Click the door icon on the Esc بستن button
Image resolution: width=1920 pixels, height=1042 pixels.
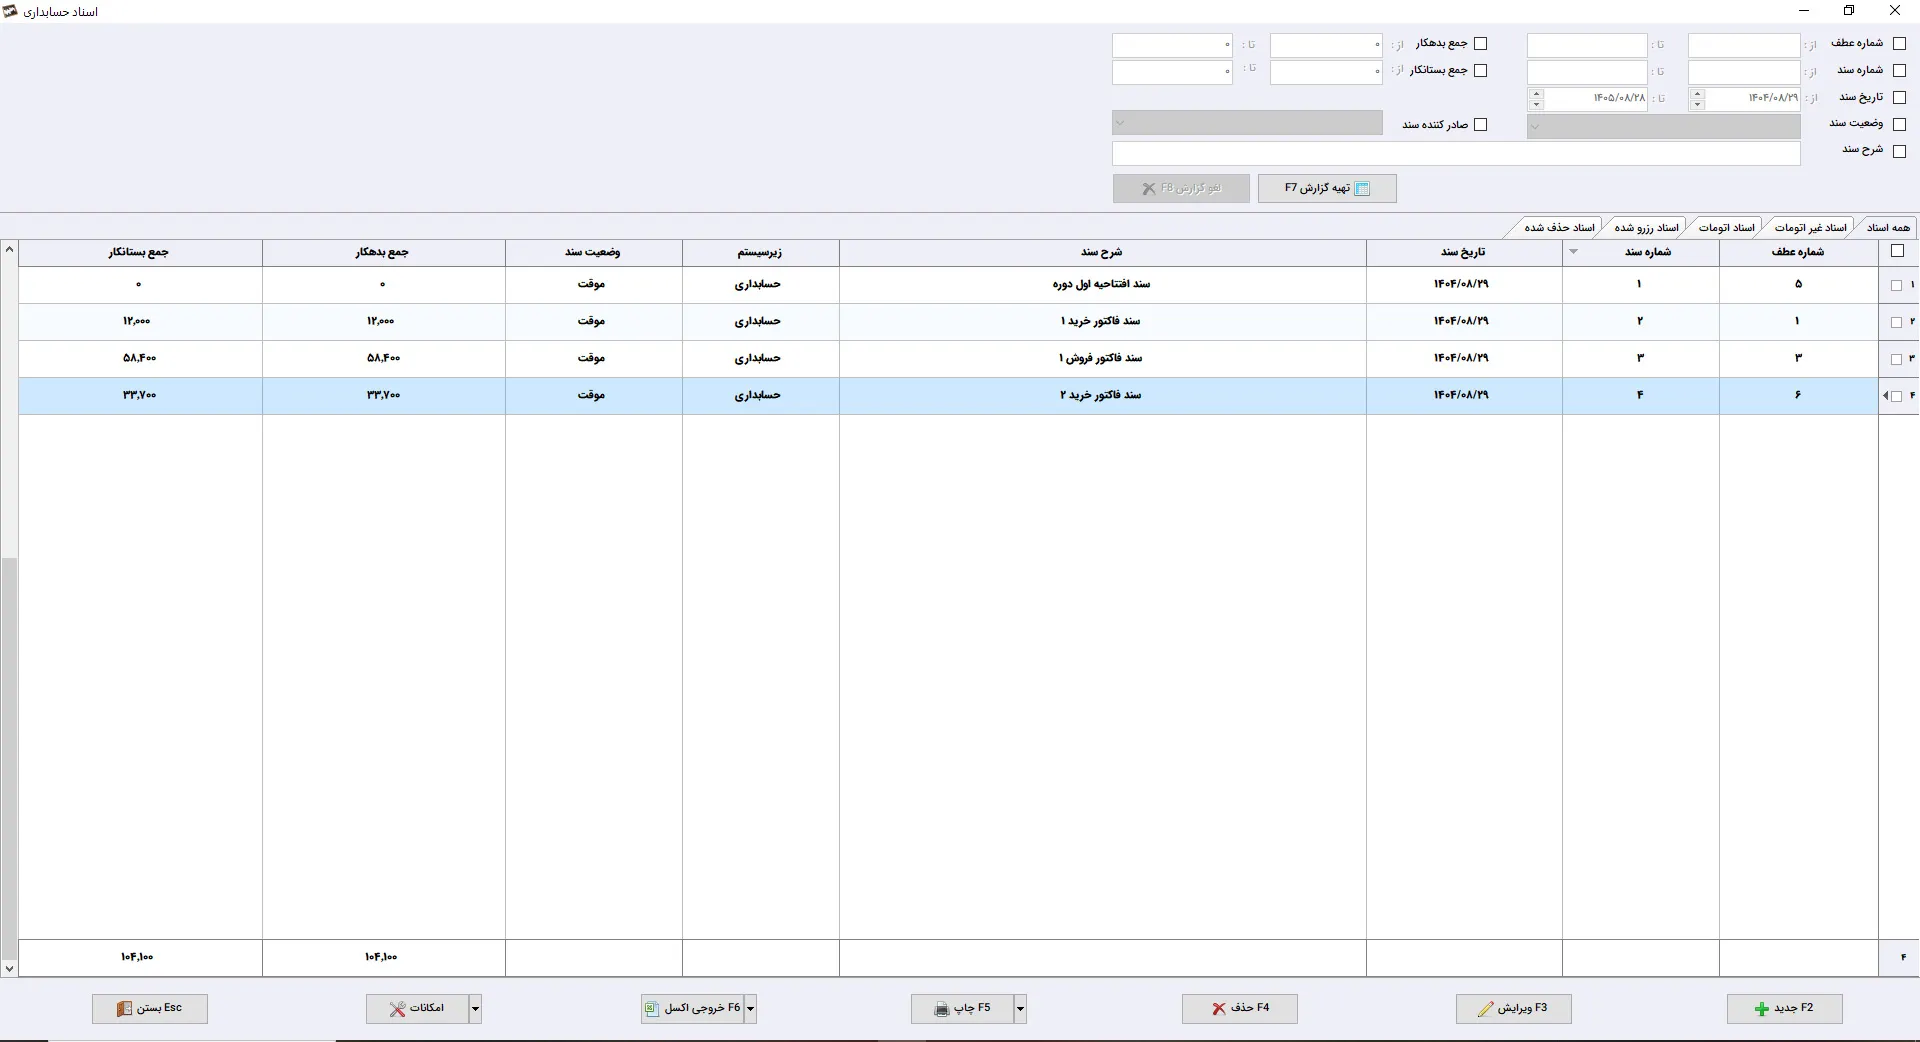coord(124,1009)
